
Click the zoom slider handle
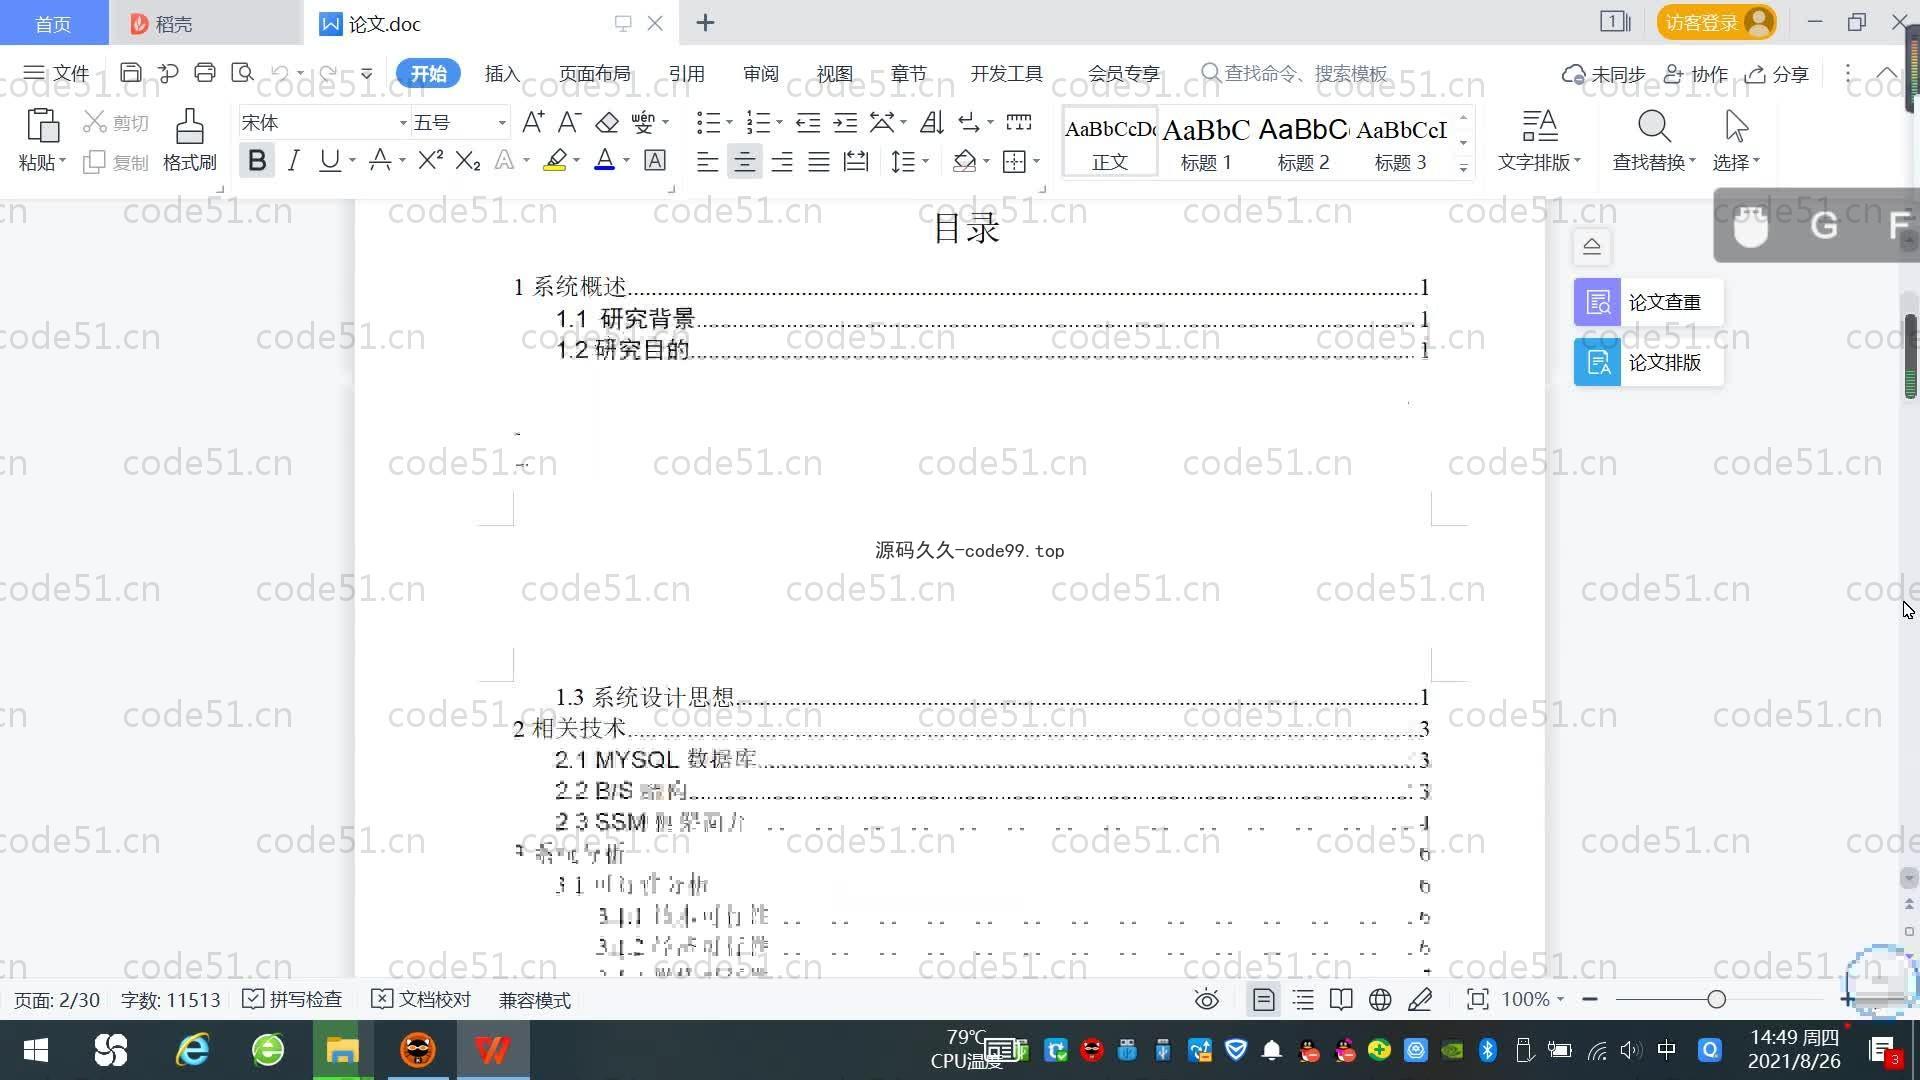pyautogui.click(x=1716, y=999)
